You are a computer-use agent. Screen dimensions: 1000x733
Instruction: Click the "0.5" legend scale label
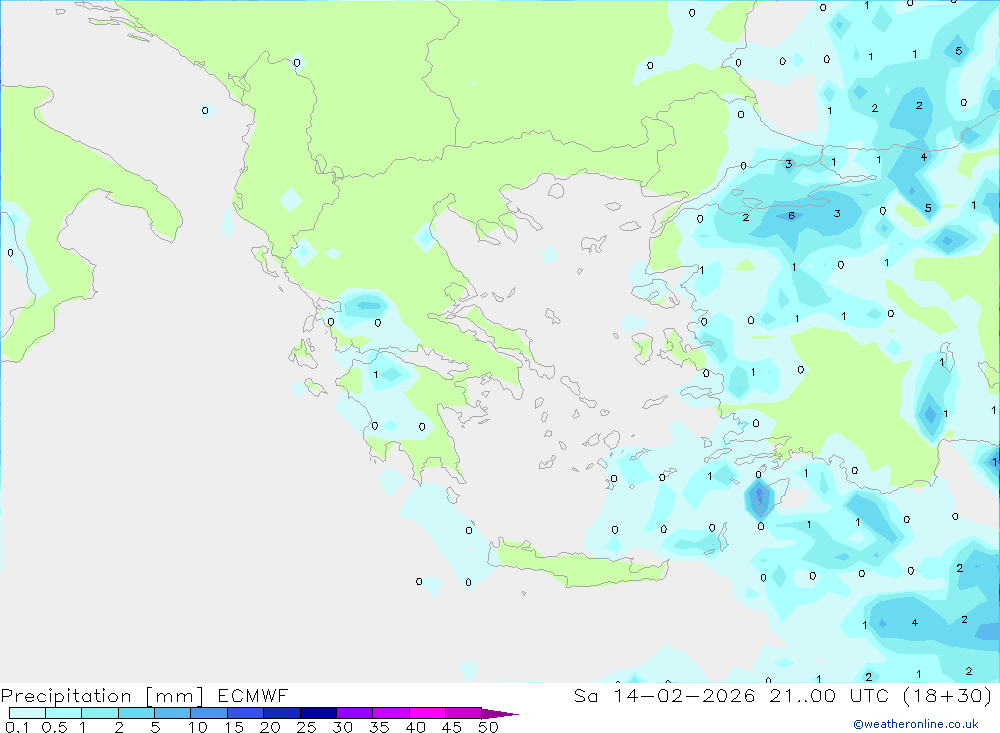point(54,727)
